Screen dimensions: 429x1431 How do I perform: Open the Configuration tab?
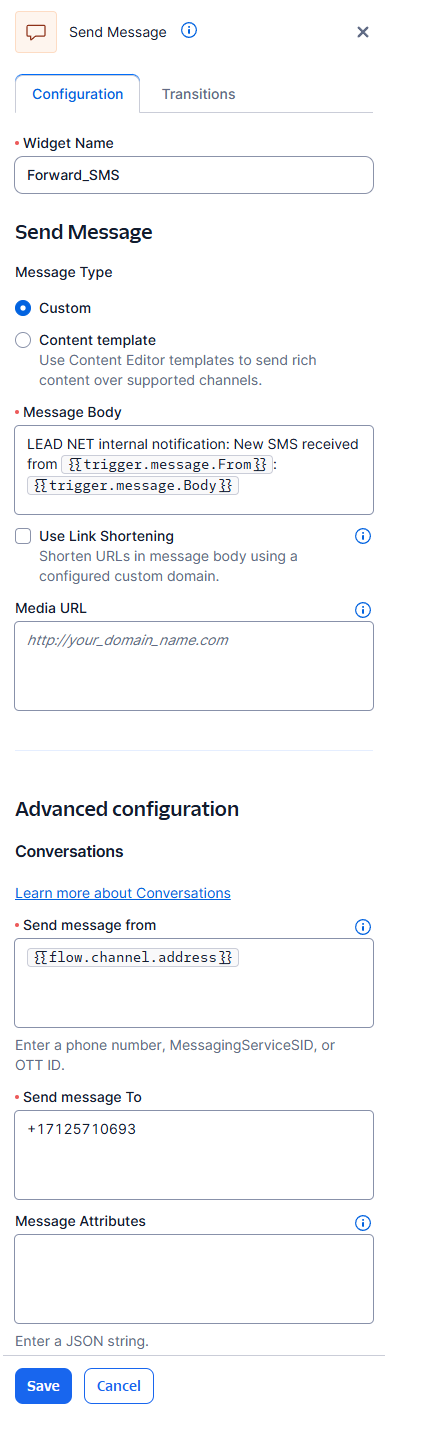click(78, 94)
